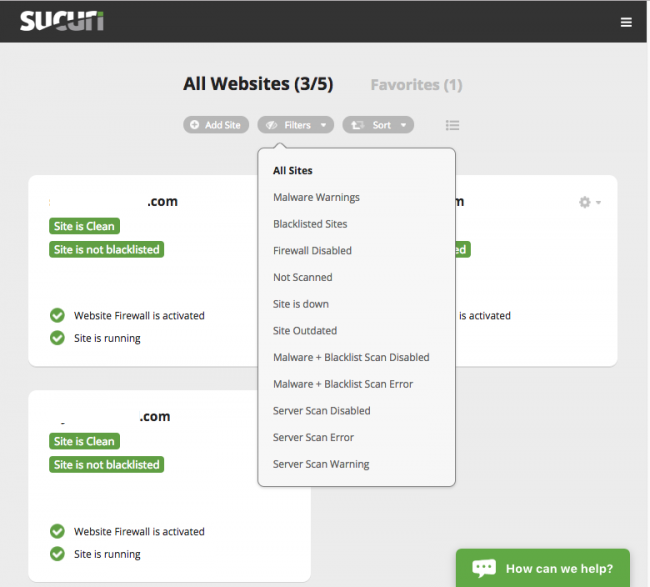Select Malware Warnings filter
The height and width of the screenshot is (587, 650).
pyautogui.click(x=316, y=197)
